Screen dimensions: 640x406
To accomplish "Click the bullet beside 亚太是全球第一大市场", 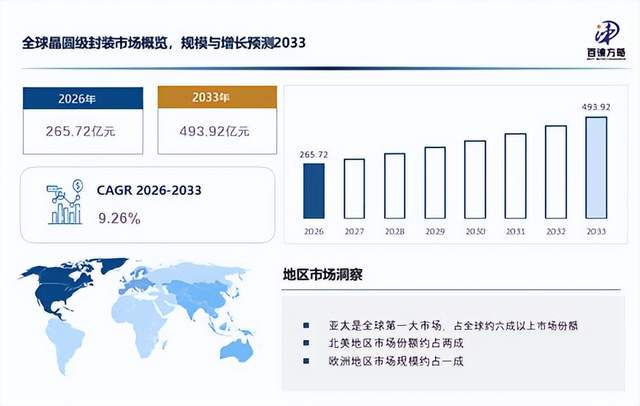I will (x=306, y=326).
